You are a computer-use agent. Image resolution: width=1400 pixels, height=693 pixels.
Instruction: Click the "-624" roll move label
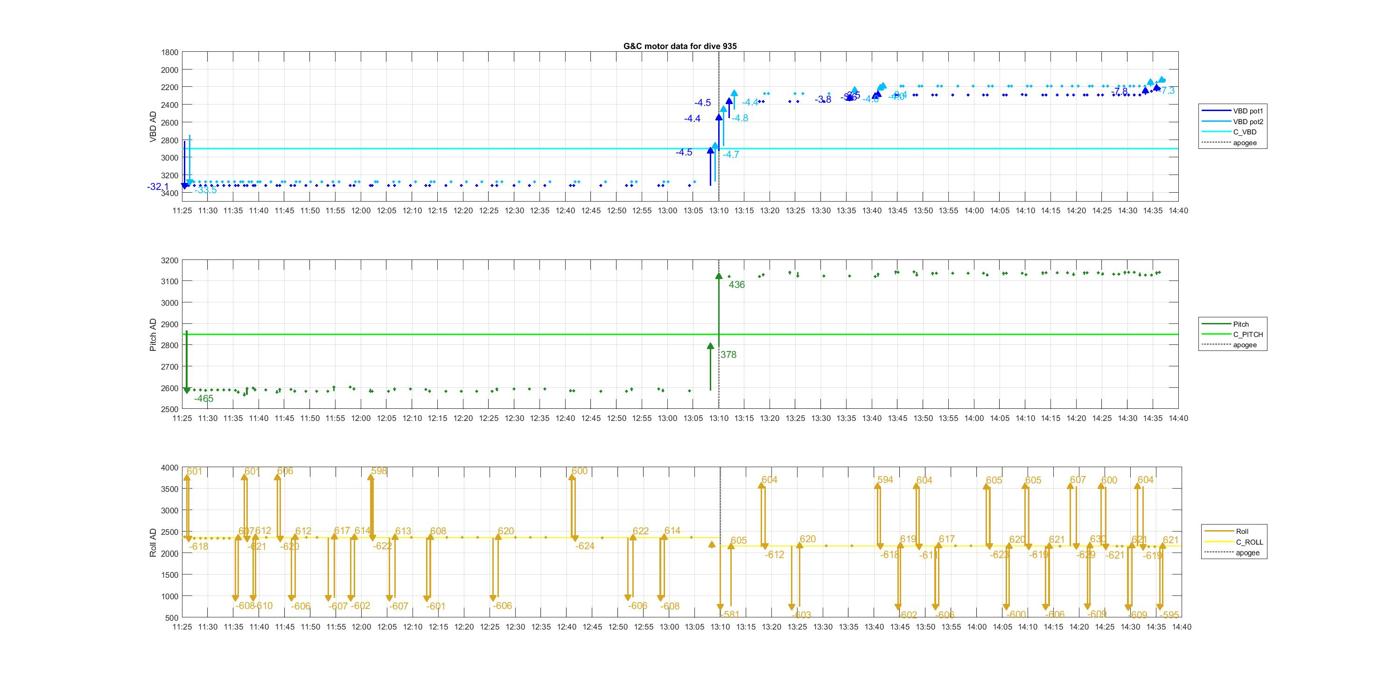pyautogui.click(x=584, y=546)
